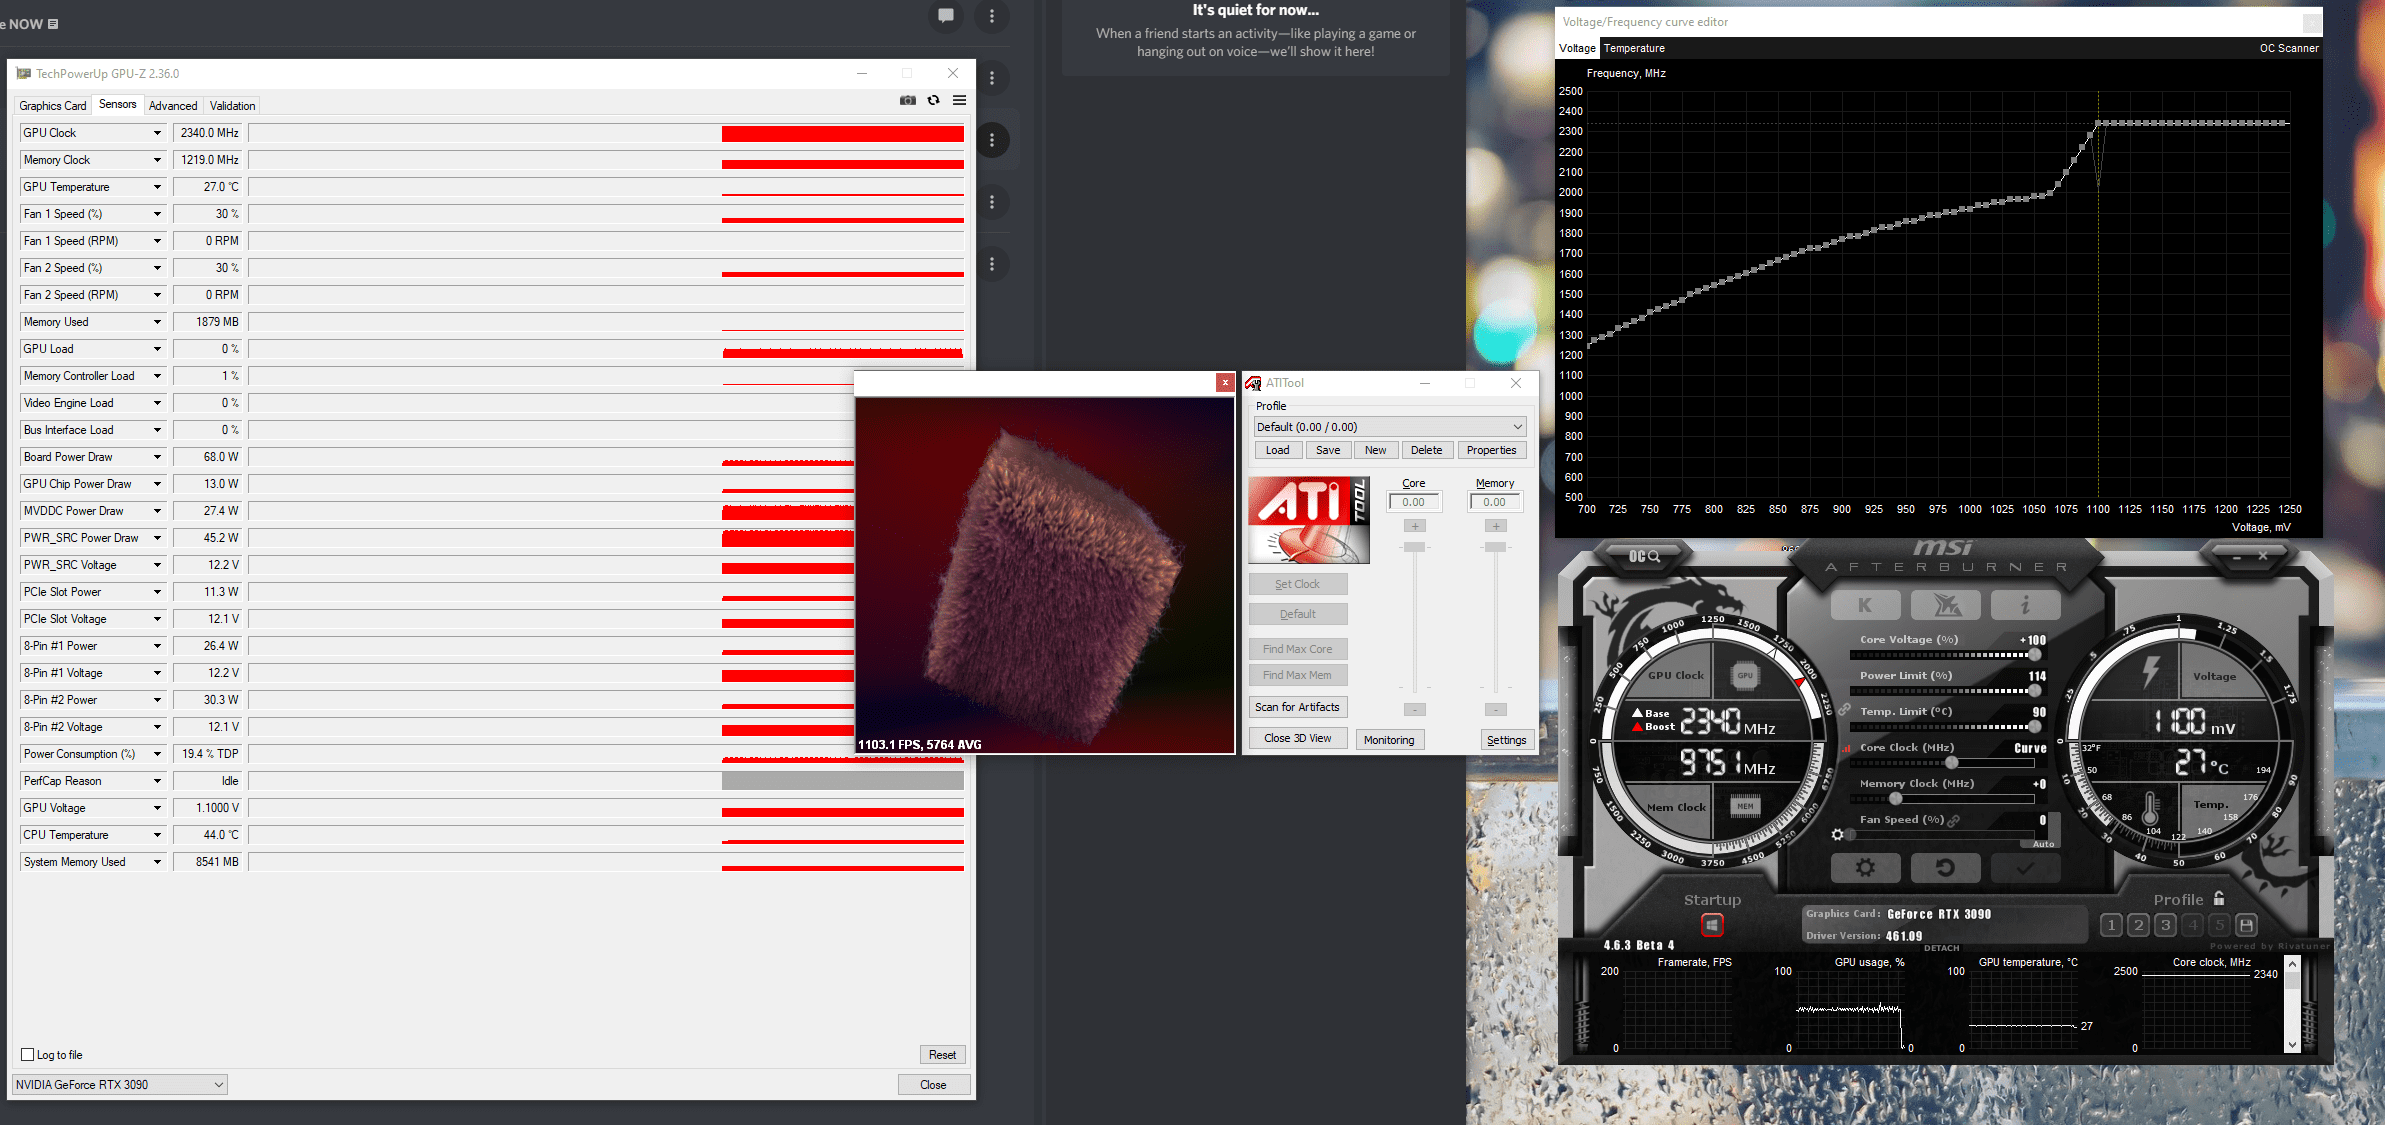Expand the Board Power Draw sensor dropdown
This screenshot has height=1125, width=2385.
pos(157,457)
